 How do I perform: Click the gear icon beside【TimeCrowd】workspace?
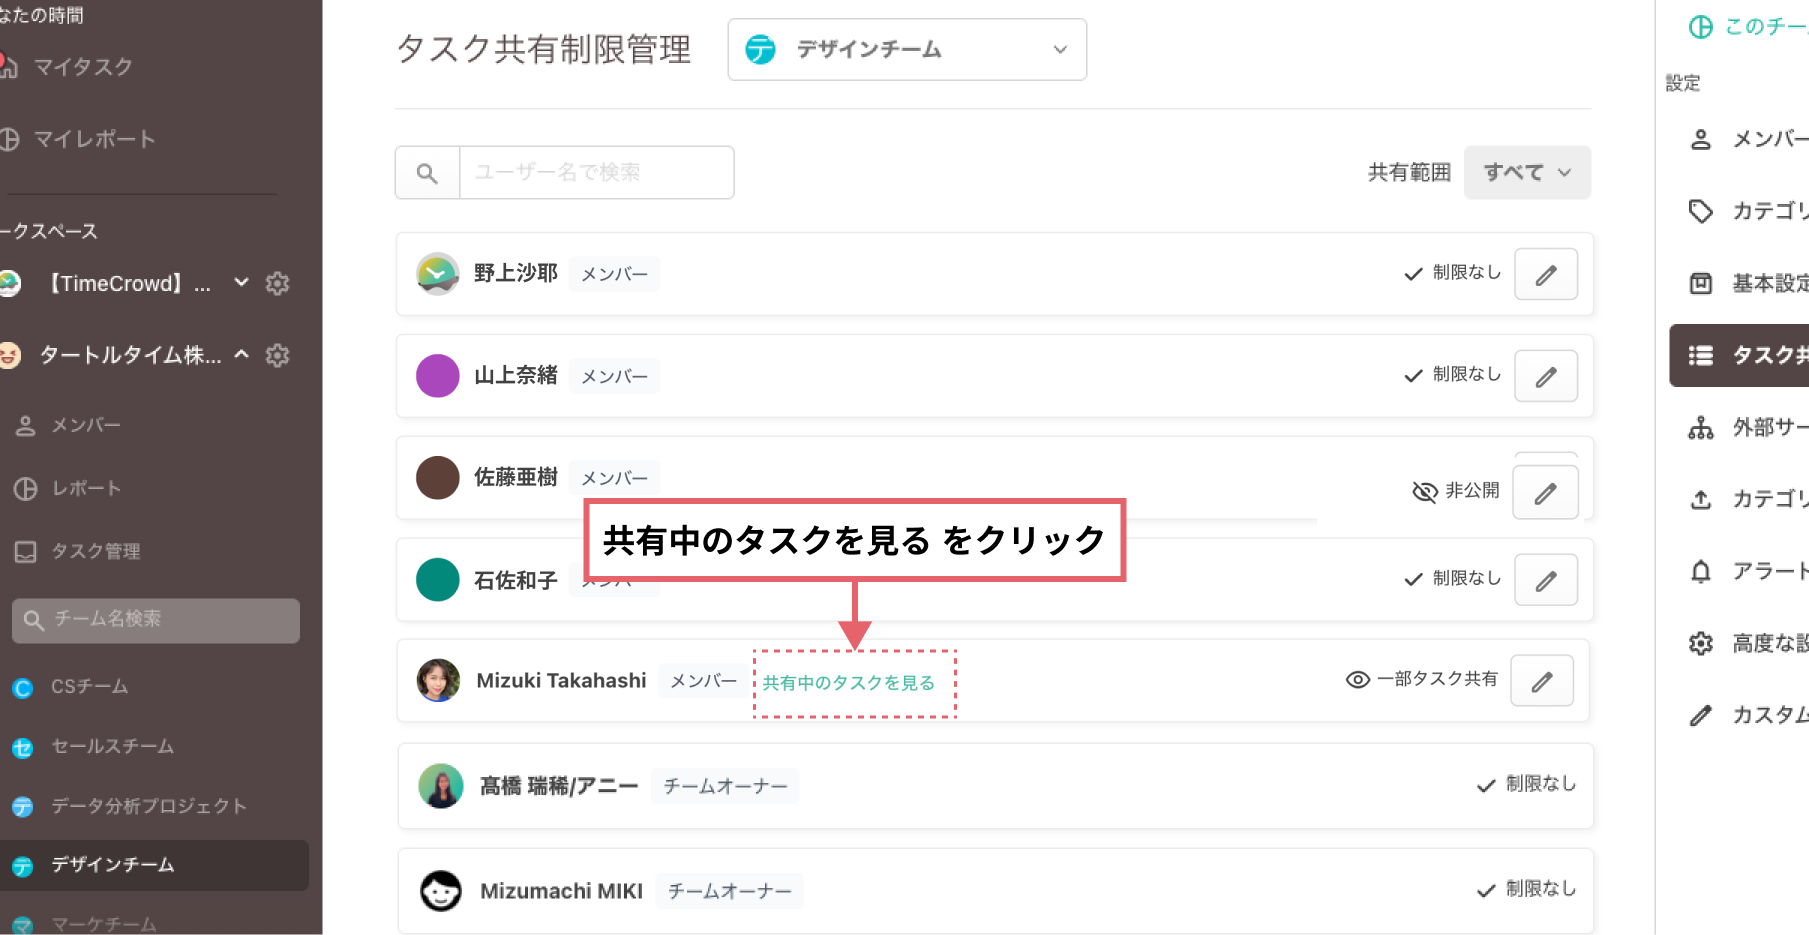277,284
